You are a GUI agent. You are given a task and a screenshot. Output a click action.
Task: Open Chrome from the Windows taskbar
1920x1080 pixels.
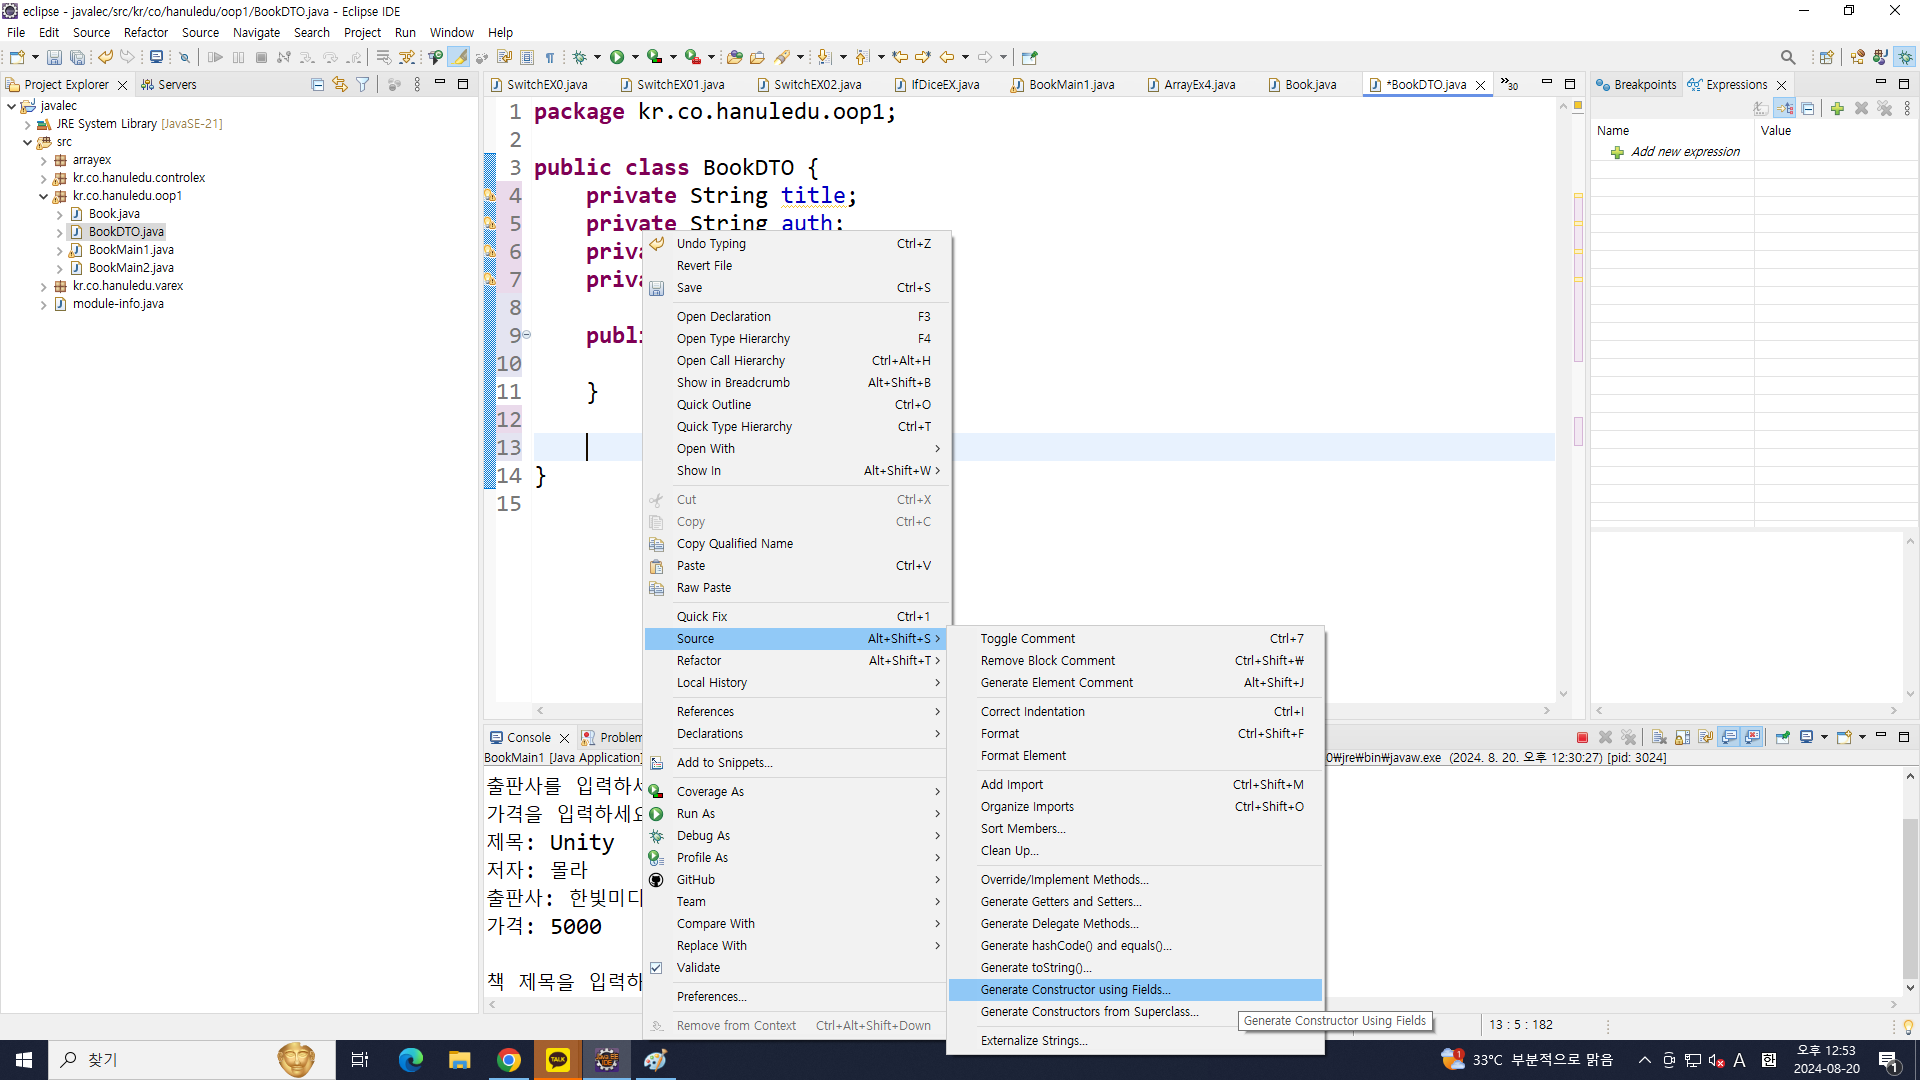pyautogui.click(x=509, y=1060)
